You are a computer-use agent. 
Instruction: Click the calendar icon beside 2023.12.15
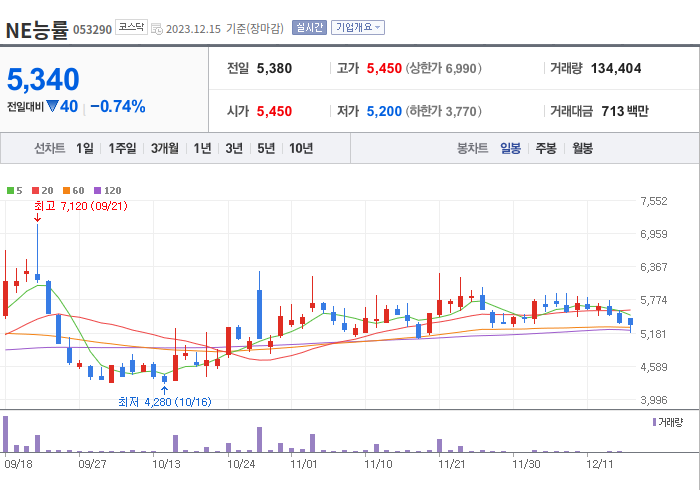[x=157, y=29]
